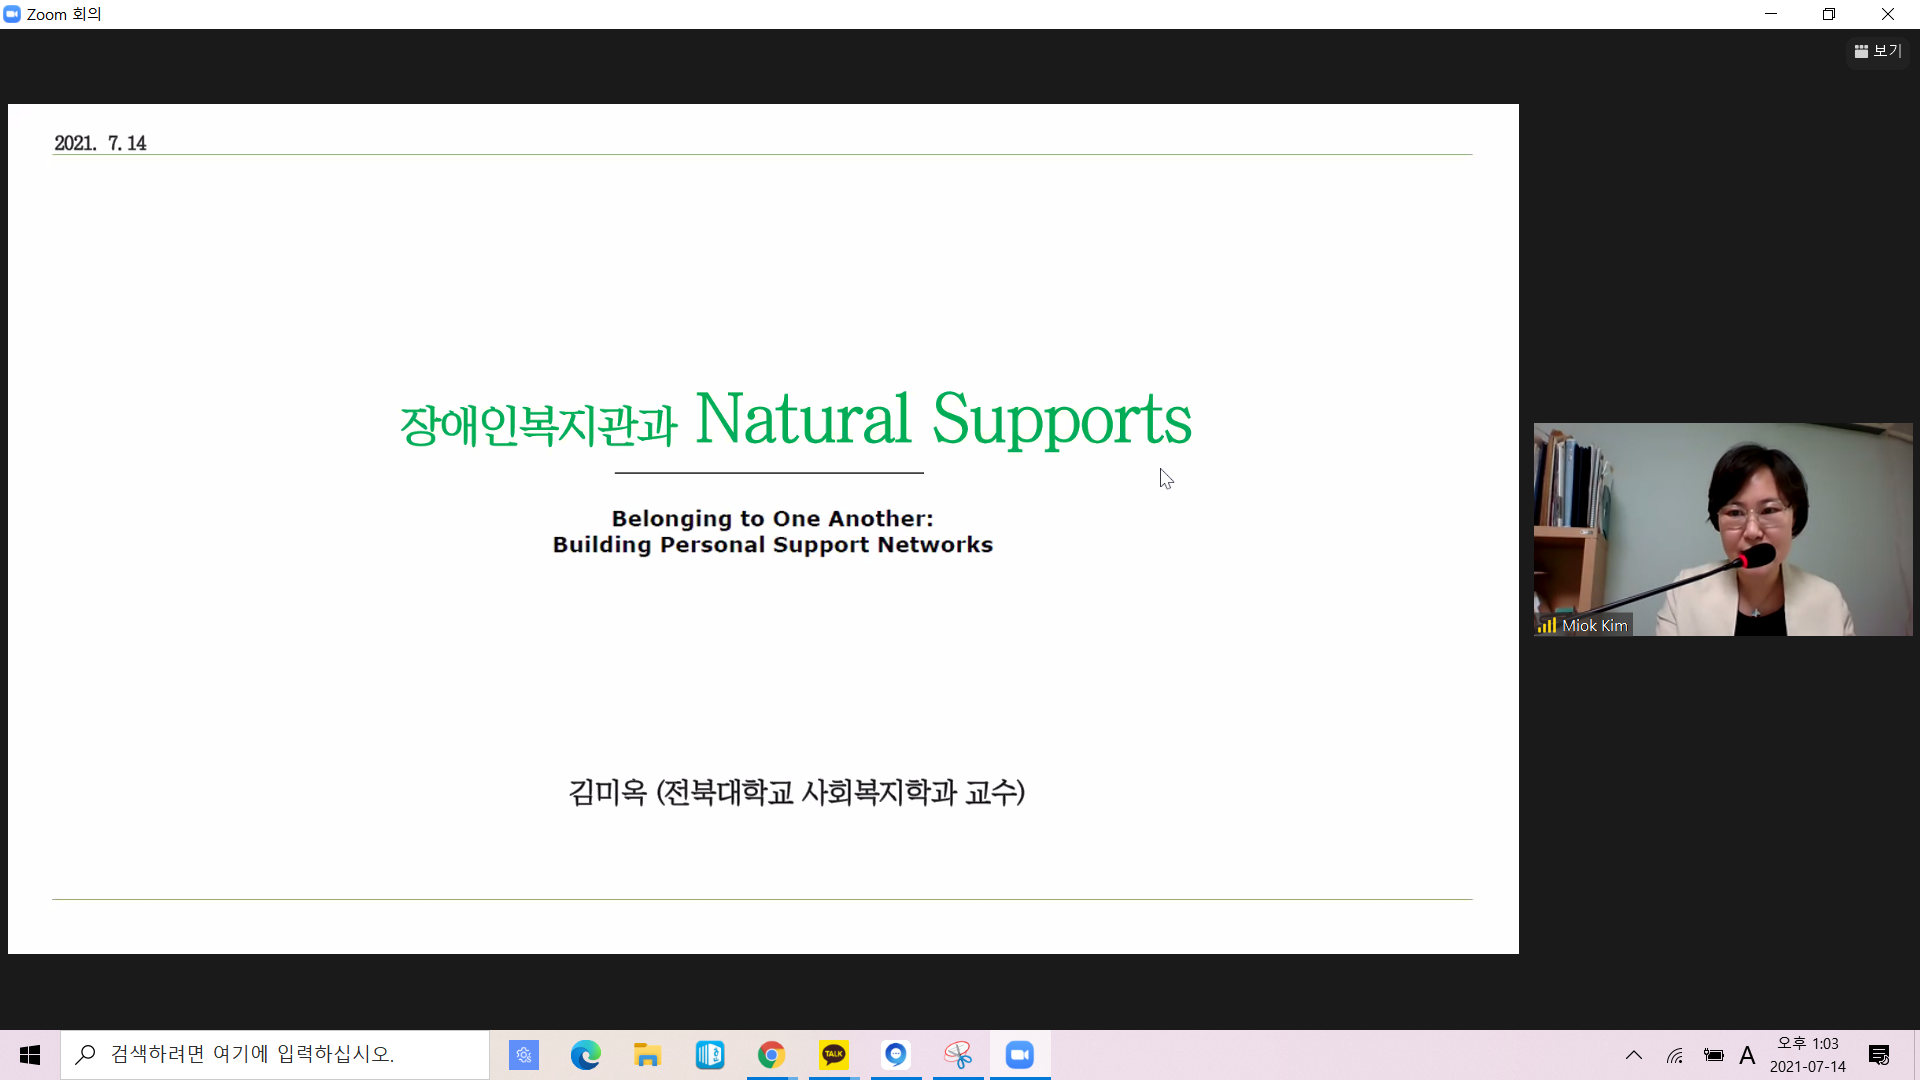Open the Snip & Sketch scissors icon
1920x1080 pixels.
tap(958, 1055)
